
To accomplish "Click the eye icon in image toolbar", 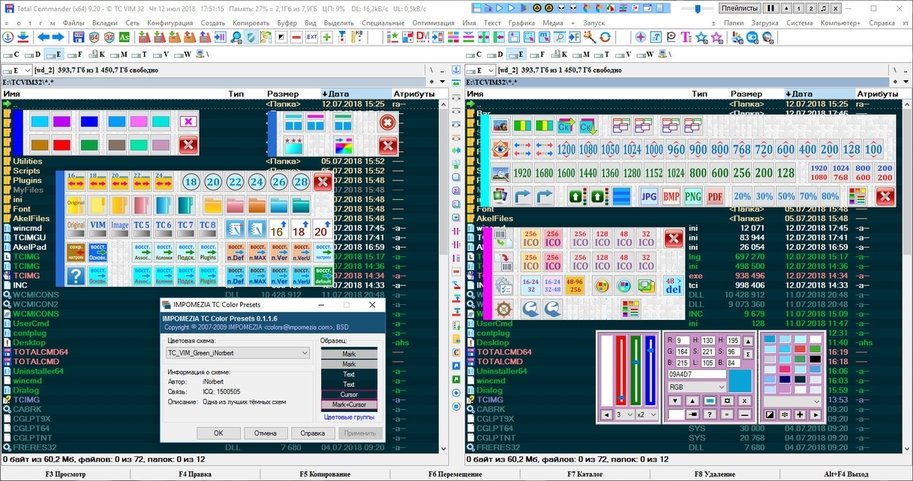I will pyautogui.click(x=500, y=150).
